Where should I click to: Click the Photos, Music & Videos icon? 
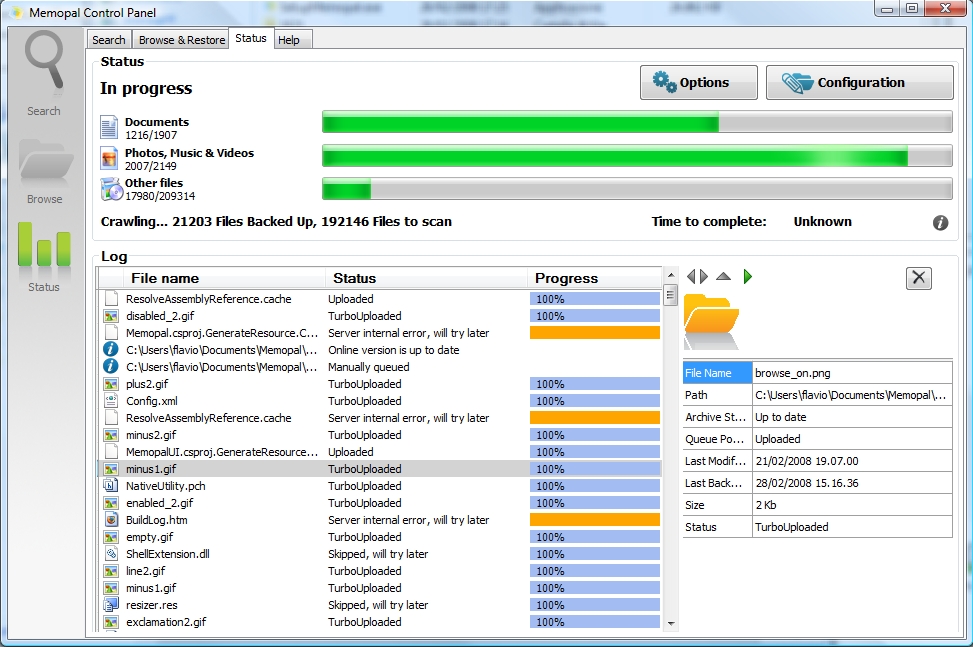pos(109,158)
